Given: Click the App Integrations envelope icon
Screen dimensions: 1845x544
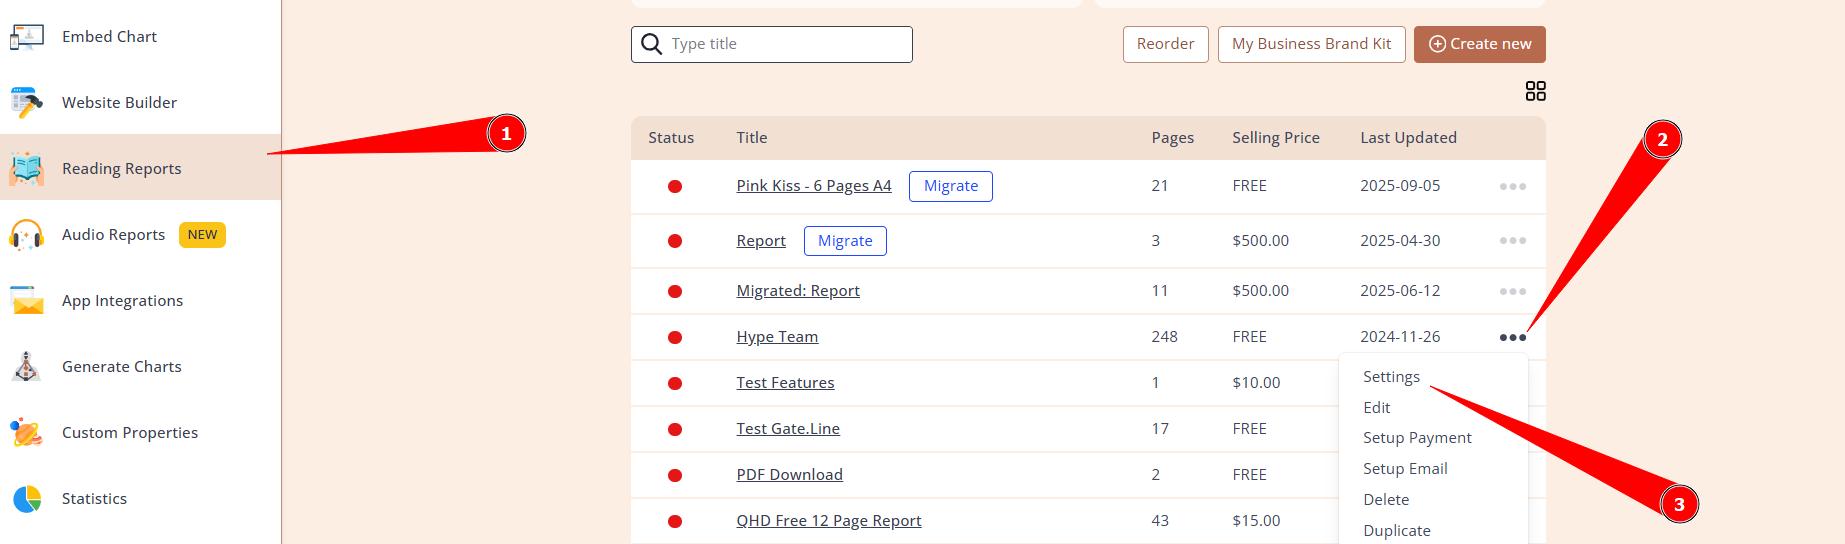Looking at the screenshot, I should click(x=27, y=301).
